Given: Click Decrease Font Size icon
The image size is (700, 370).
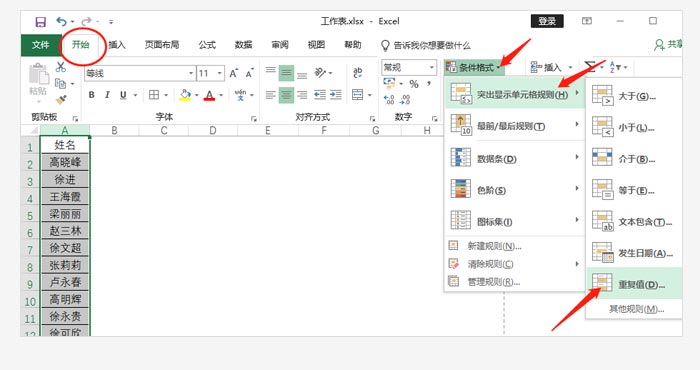Looking at the screenshot, I should pos(250,73).
